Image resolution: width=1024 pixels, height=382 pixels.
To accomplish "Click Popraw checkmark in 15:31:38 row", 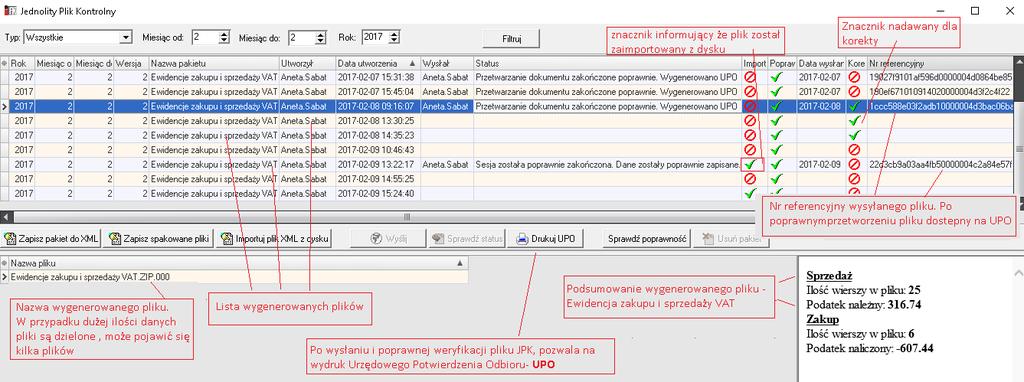I will click(x=776, y=77).
